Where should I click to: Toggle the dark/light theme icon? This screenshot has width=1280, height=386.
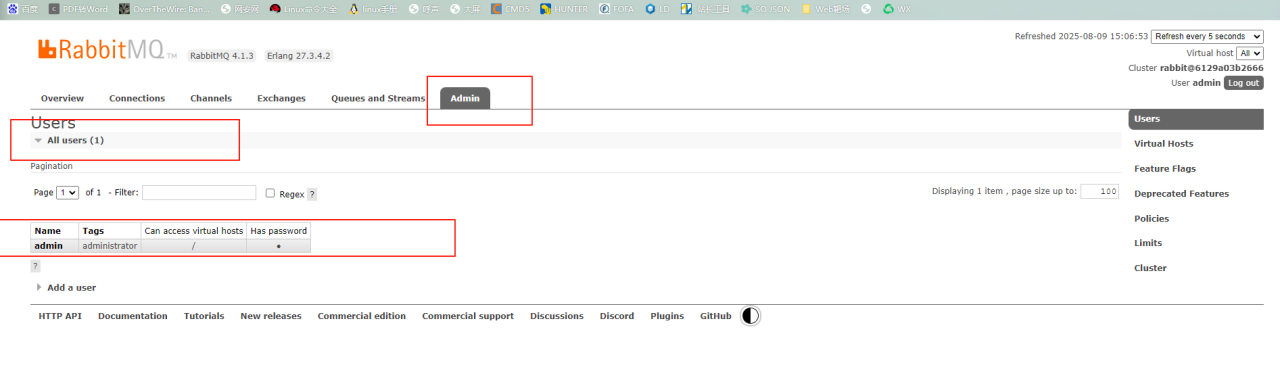(x=750, y=316)
